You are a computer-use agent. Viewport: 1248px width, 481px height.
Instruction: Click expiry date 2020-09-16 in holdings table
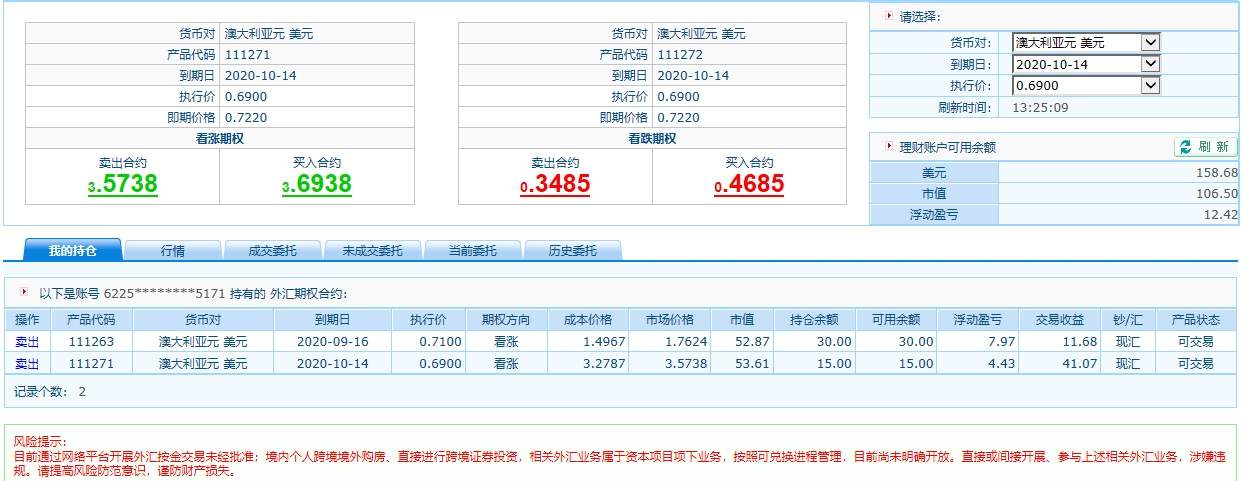(x=333, y=341)
